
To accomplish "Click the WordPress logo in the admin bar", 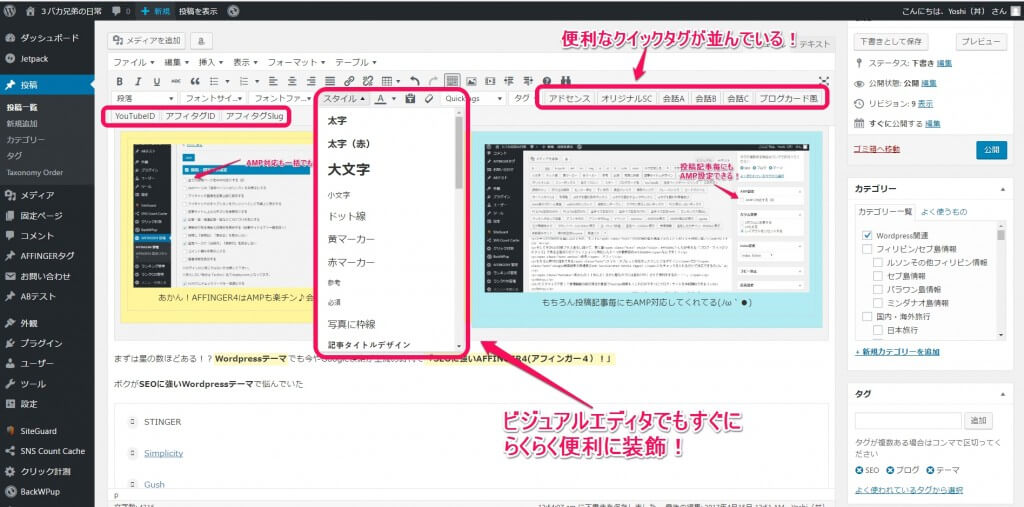I will (9, 11).
